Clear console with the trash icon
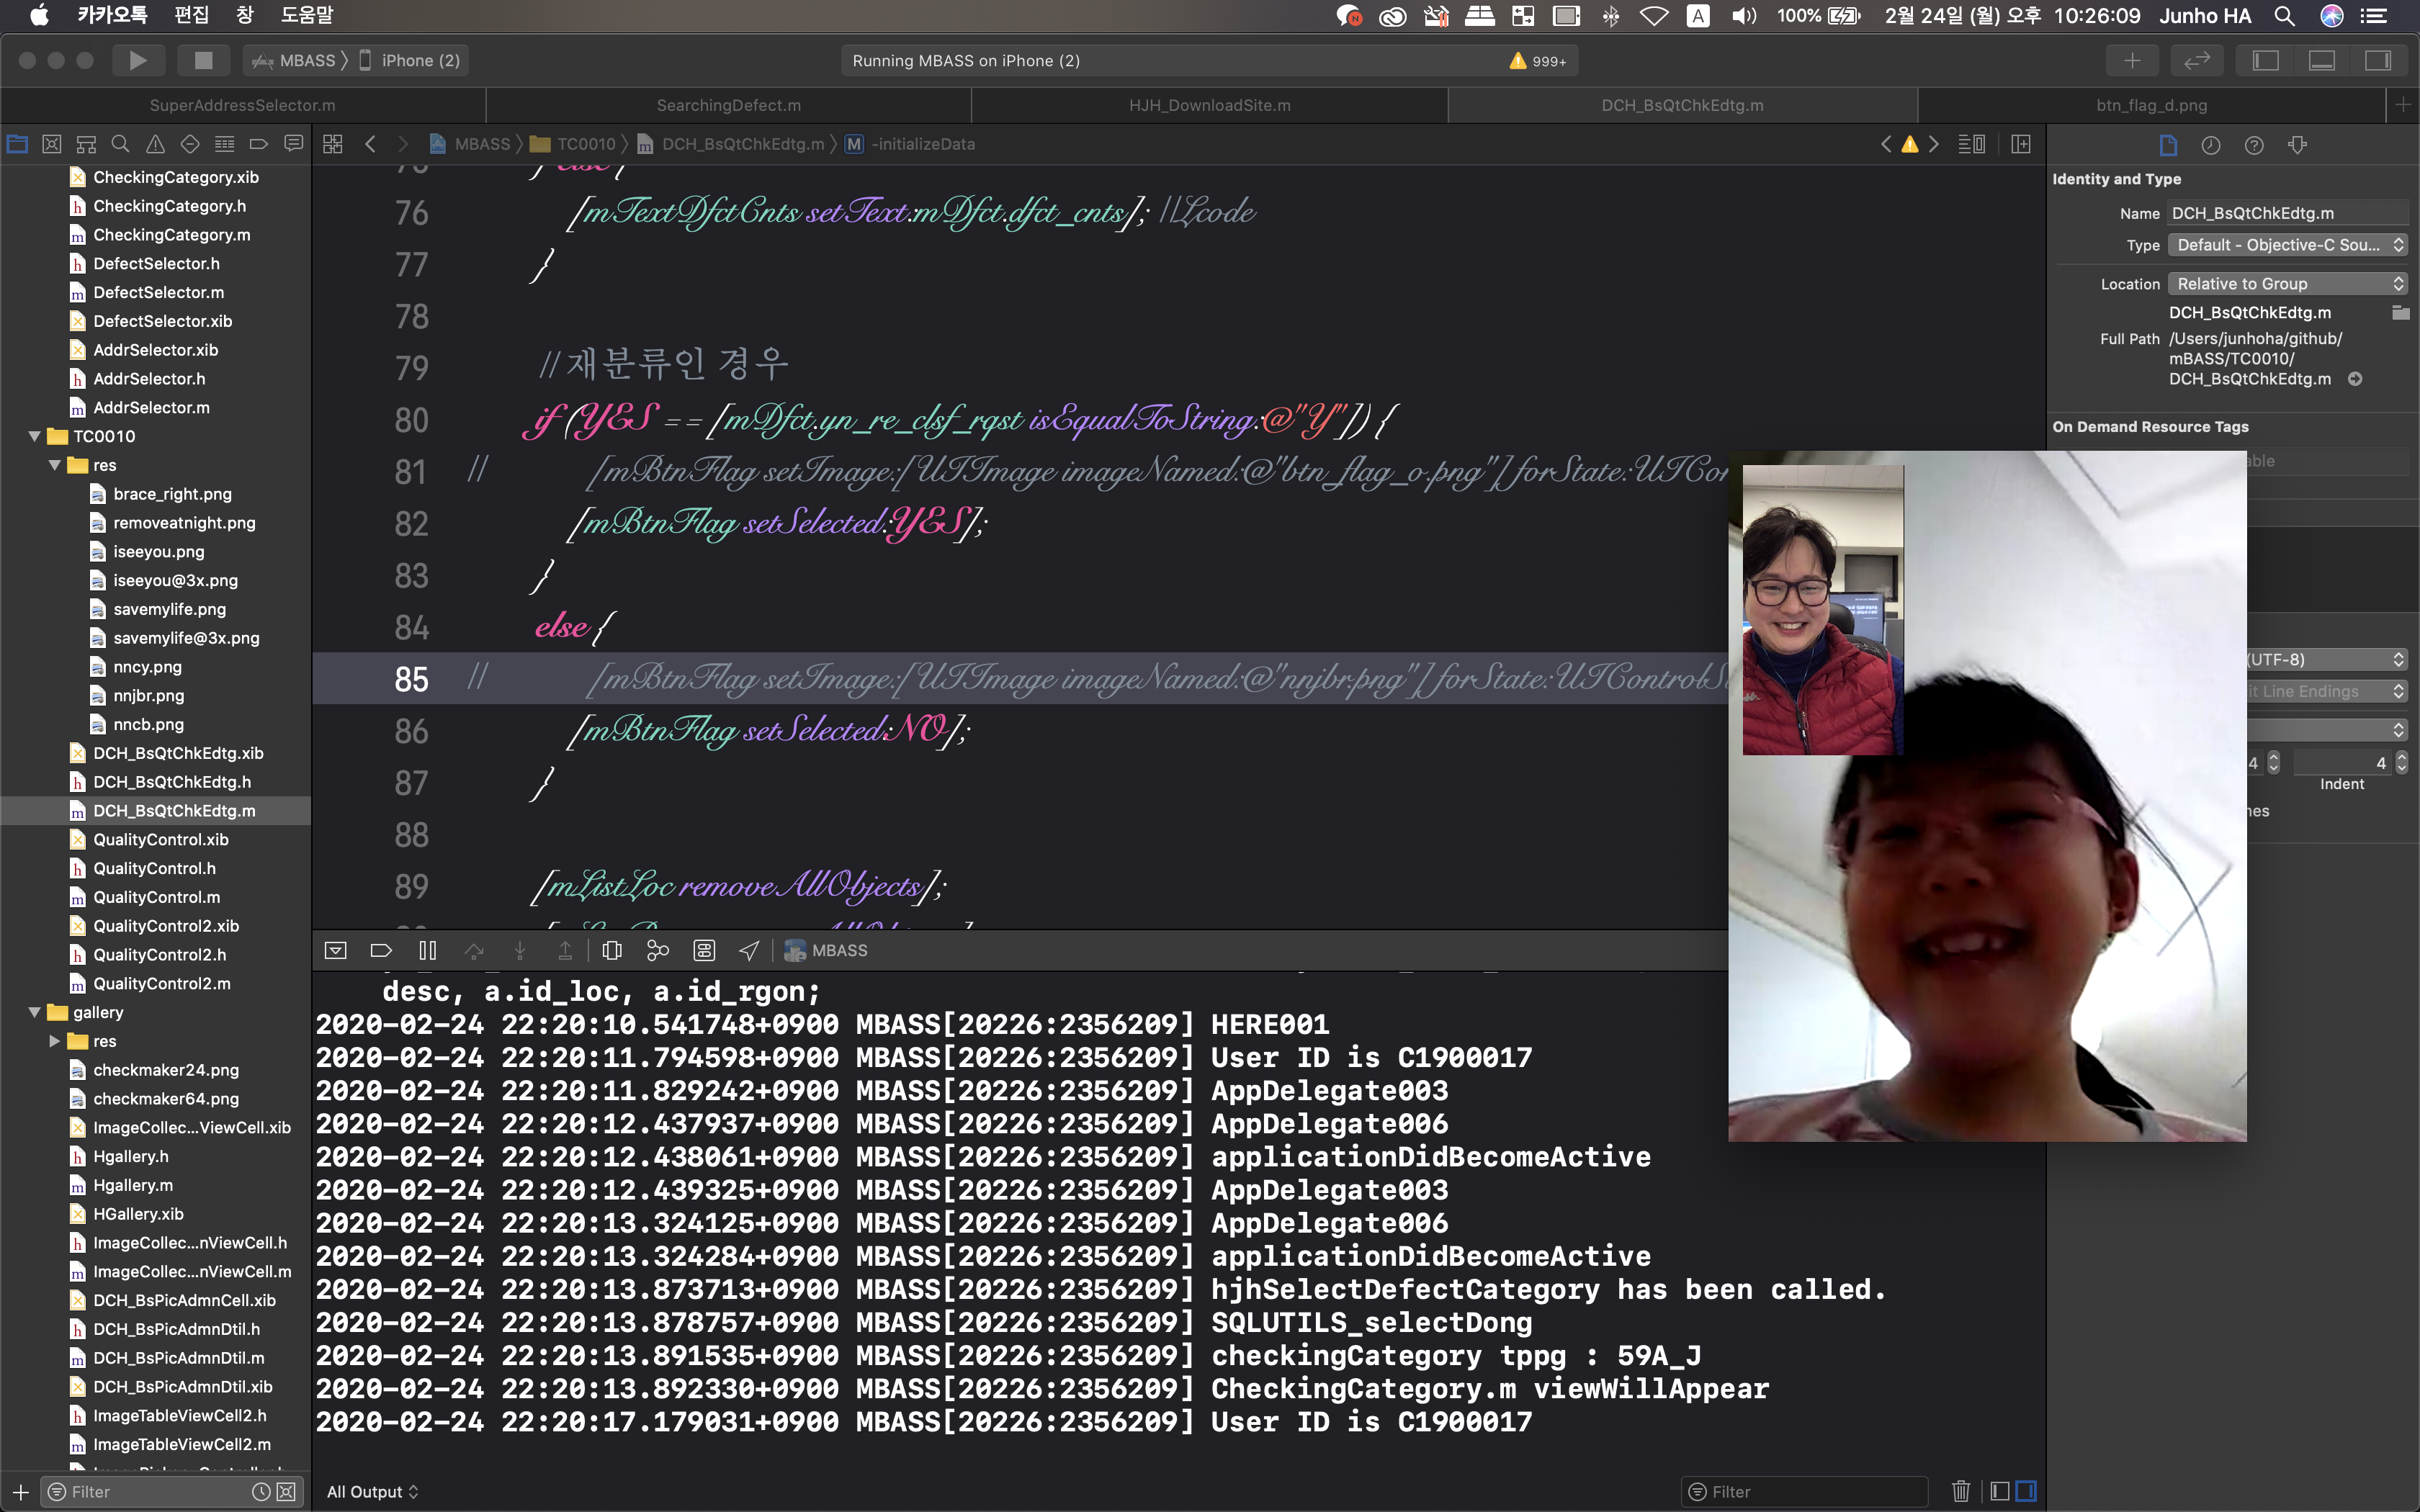Screen dimensions: 2420x1512 pos(1960,1491)
